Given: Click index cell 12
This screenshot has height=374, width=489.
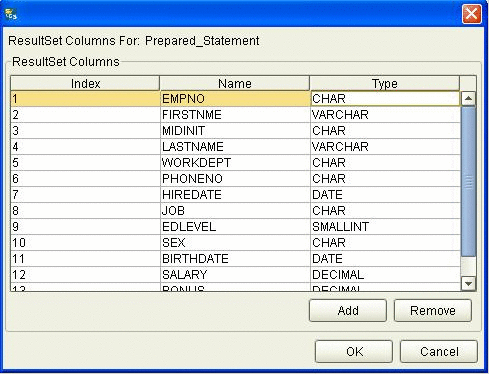Looking at the screenshot, I should tap(85, 275).
